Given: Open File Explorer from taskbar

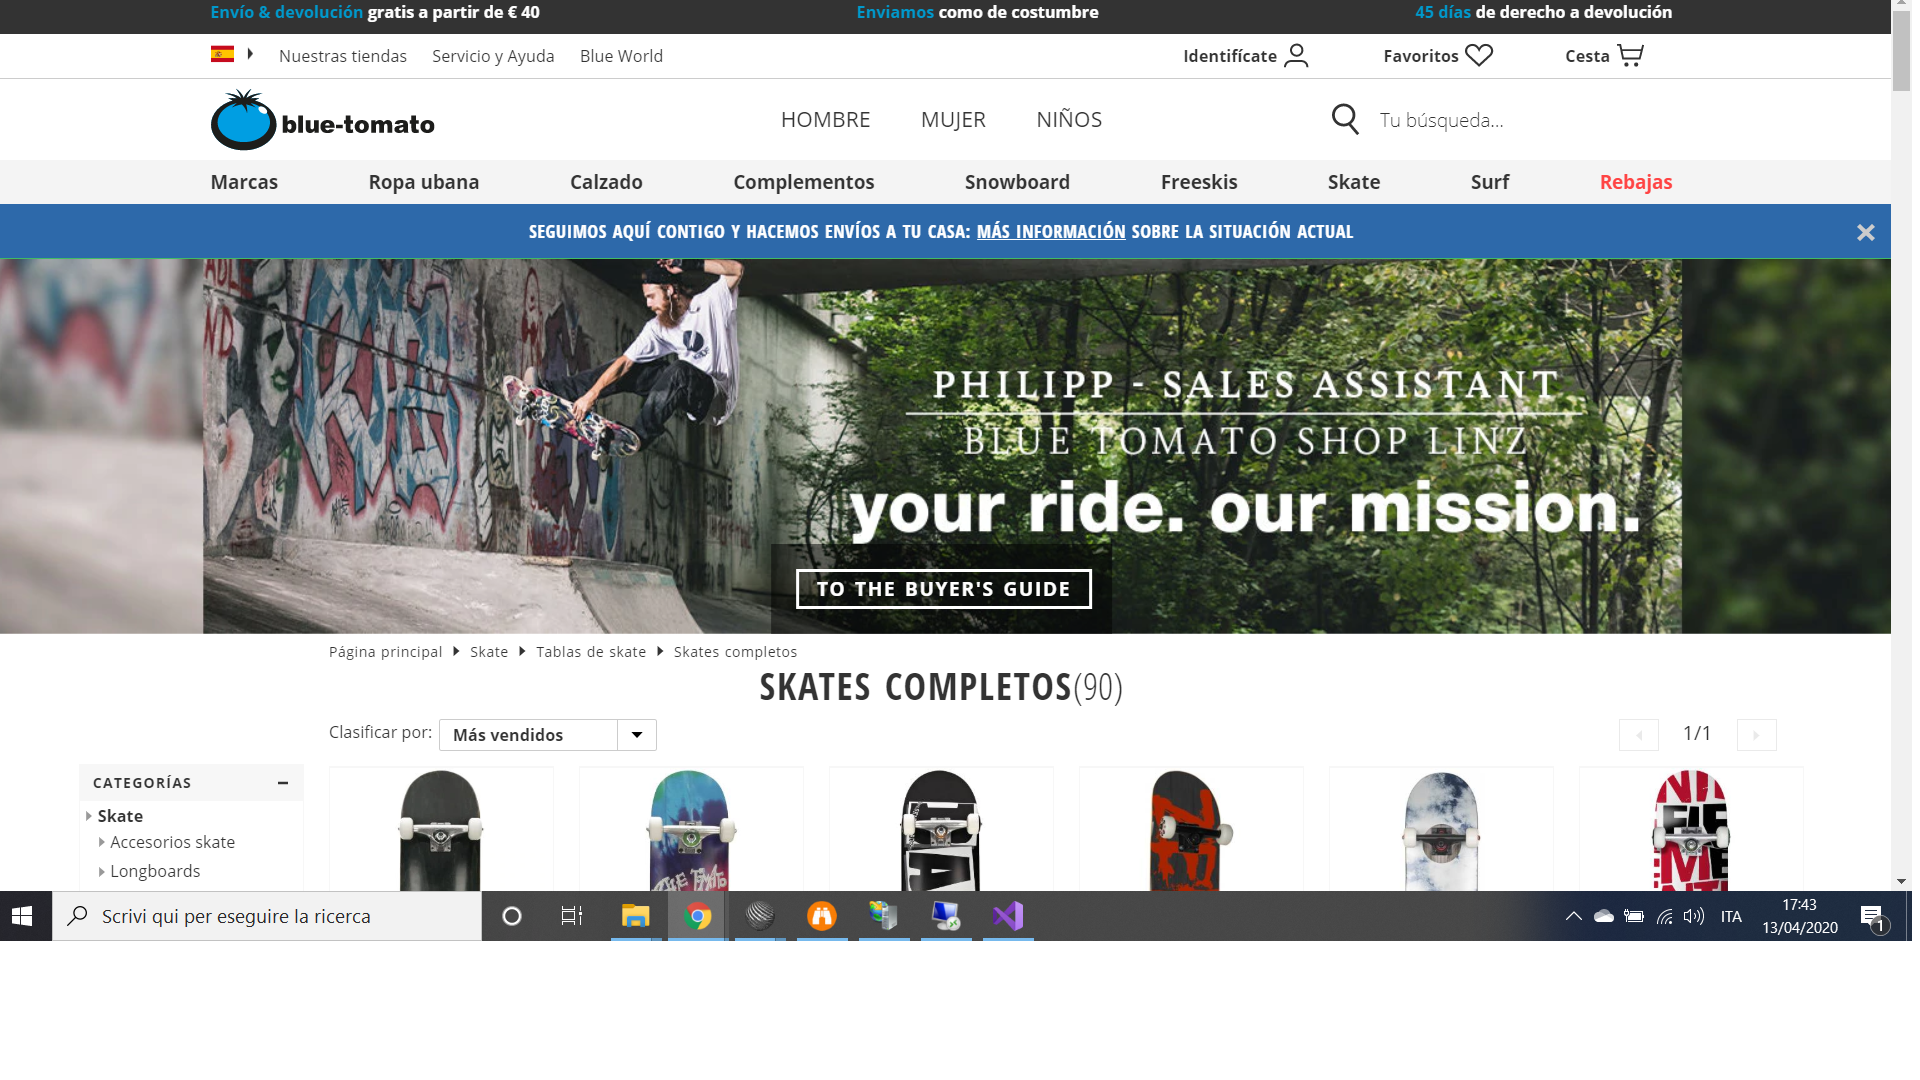Looking at the screenshot, I should [x=635, y=916].
